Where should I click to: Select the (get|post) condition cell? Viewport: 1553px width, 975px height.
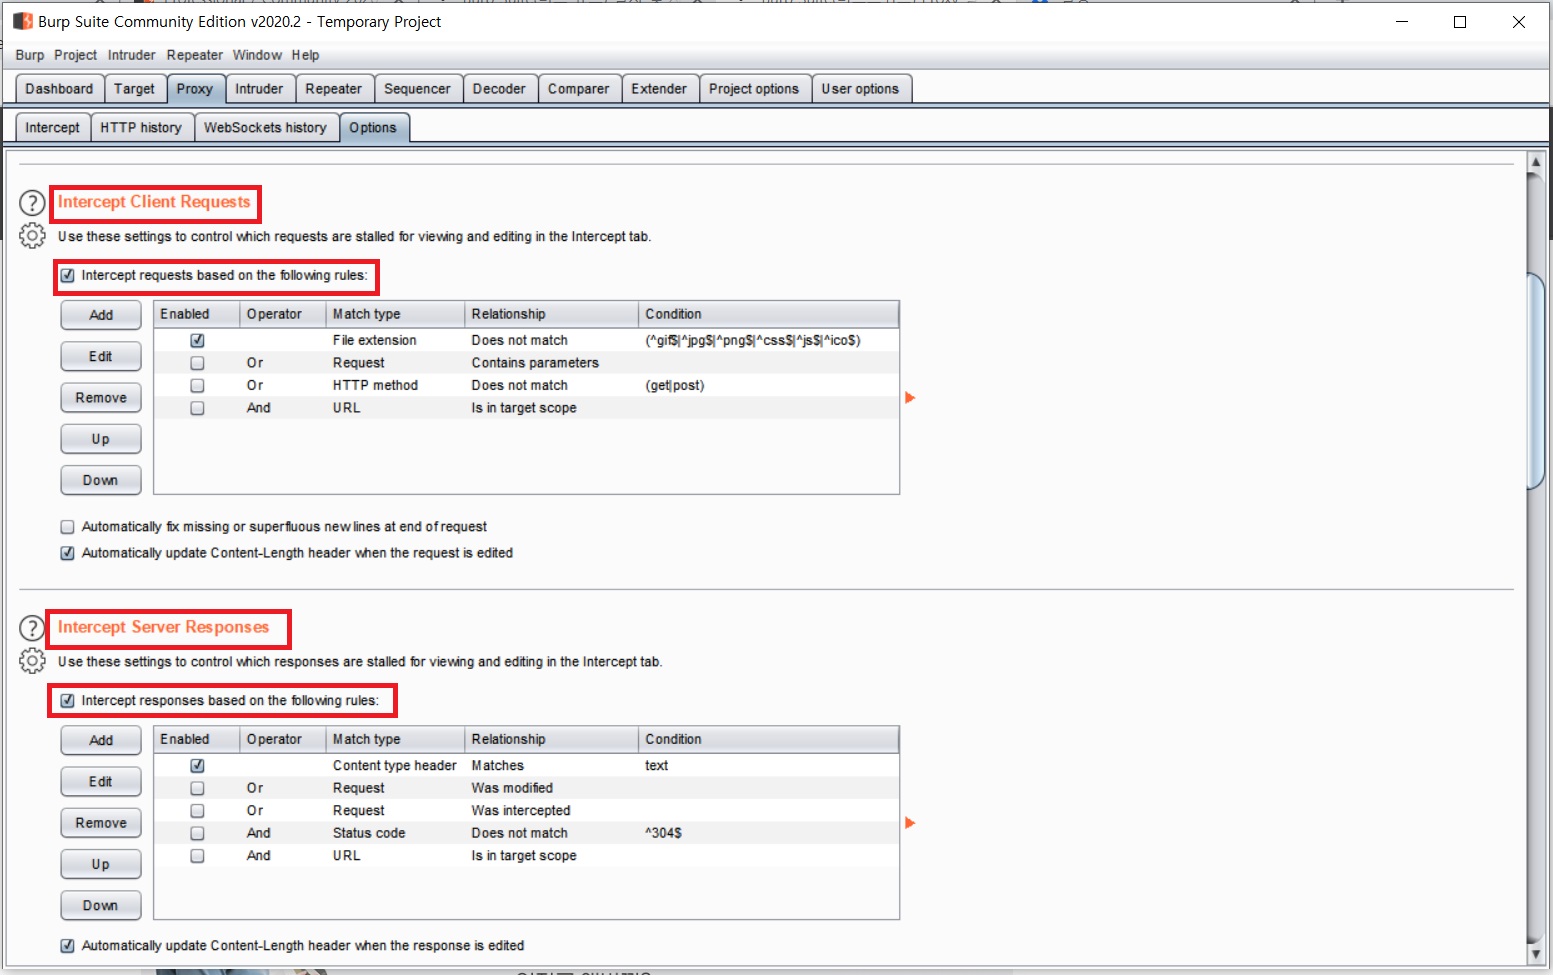[768, 386]
